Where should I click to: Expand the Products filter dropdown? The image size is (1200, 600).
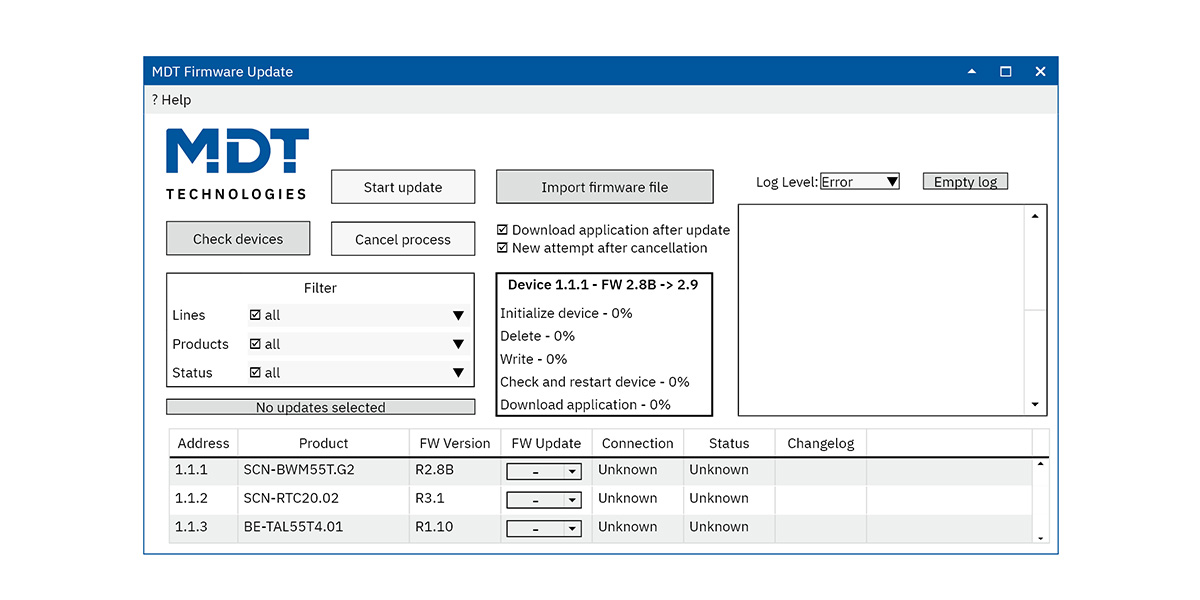pos(458,344)
